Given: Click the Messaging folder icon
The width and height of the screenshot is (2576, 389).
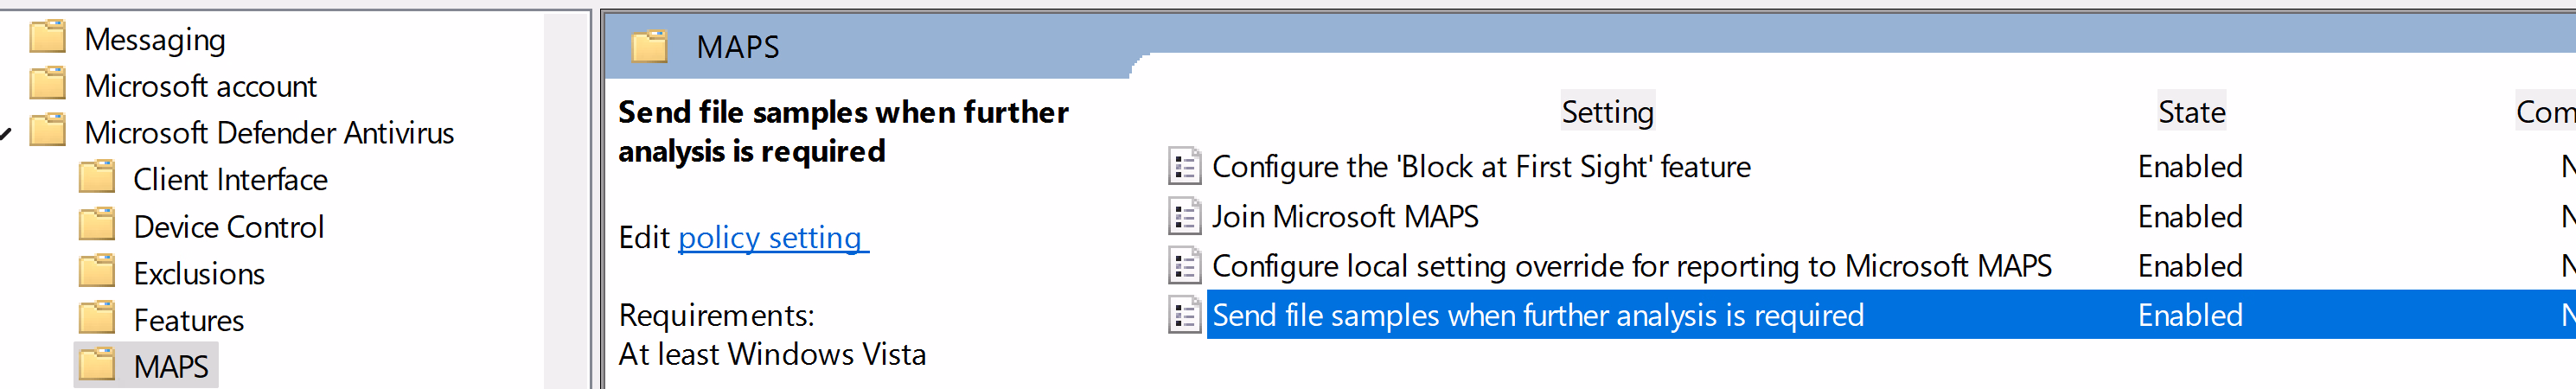Looking at the screenshot, I should pyautogui.click(x=48, y=38).
